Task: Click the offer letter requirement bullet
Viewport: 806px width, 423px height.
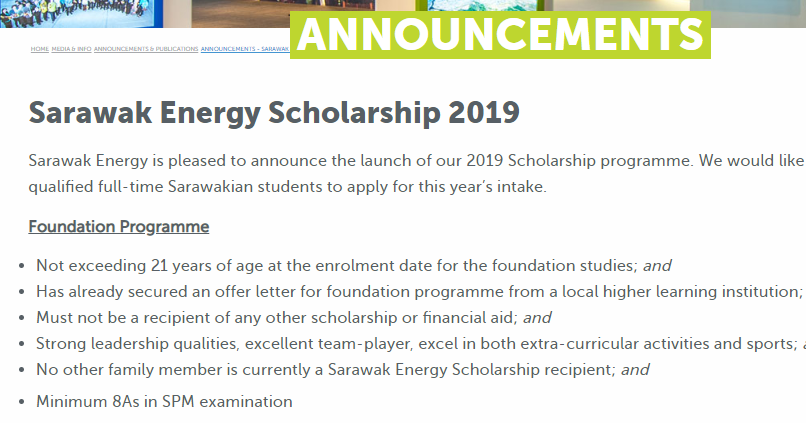Action: [420, 292]
